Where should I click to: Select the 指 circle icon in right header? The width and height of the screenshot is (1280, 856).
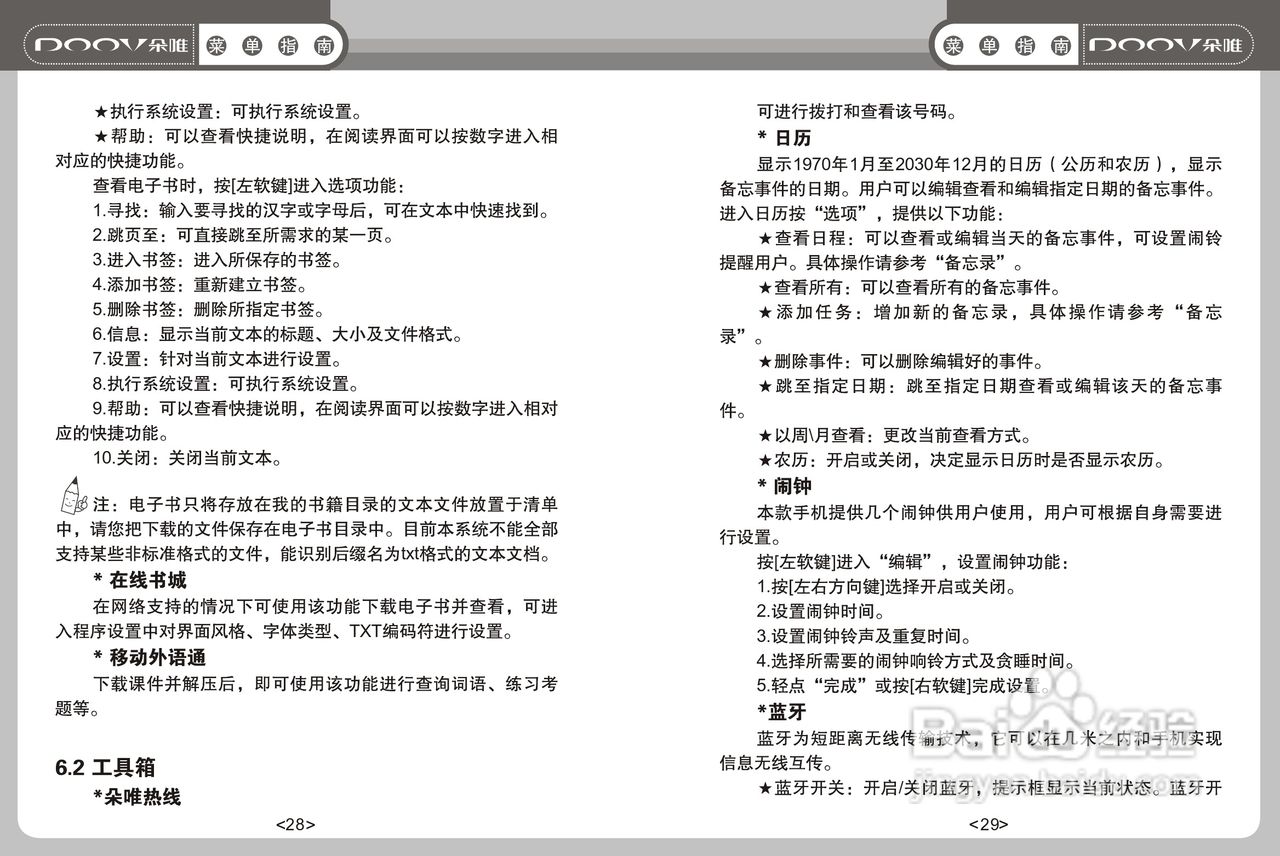click(1023, 44)
